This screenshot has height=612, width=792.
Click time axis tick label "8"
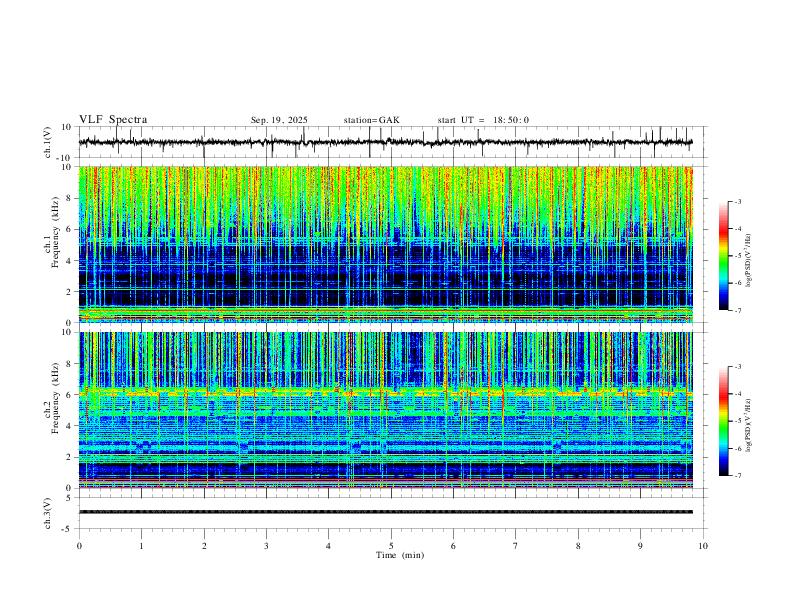(578, 546)
